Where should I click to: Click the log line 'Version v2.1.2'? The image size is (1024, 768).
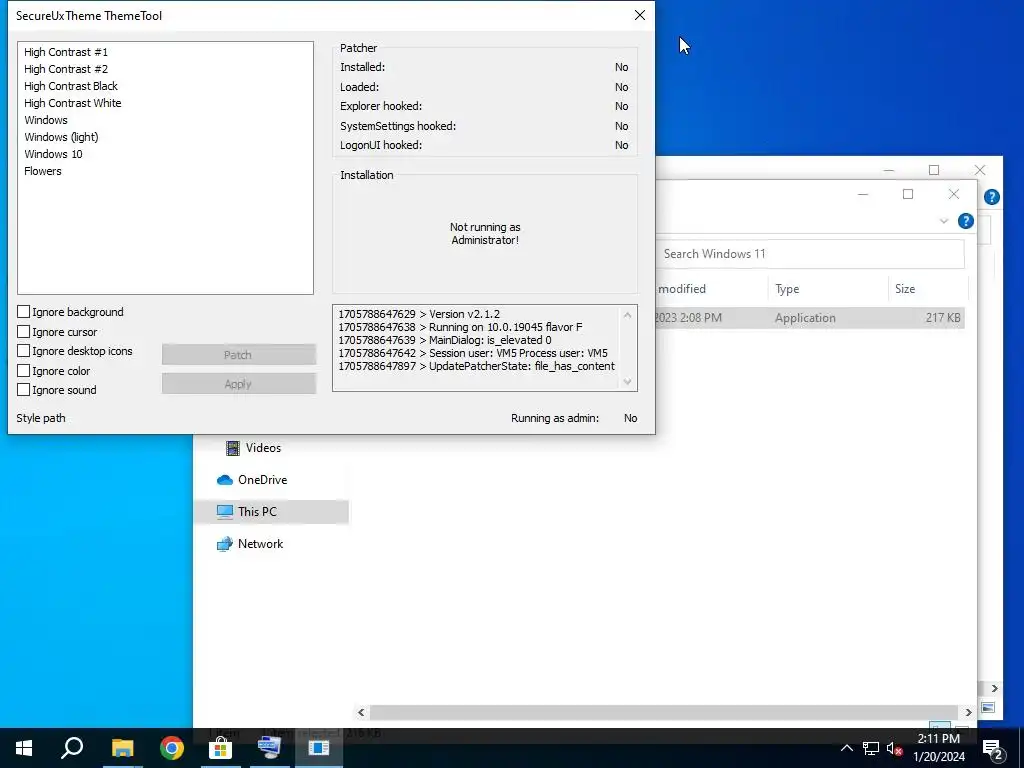pos(419,314)
